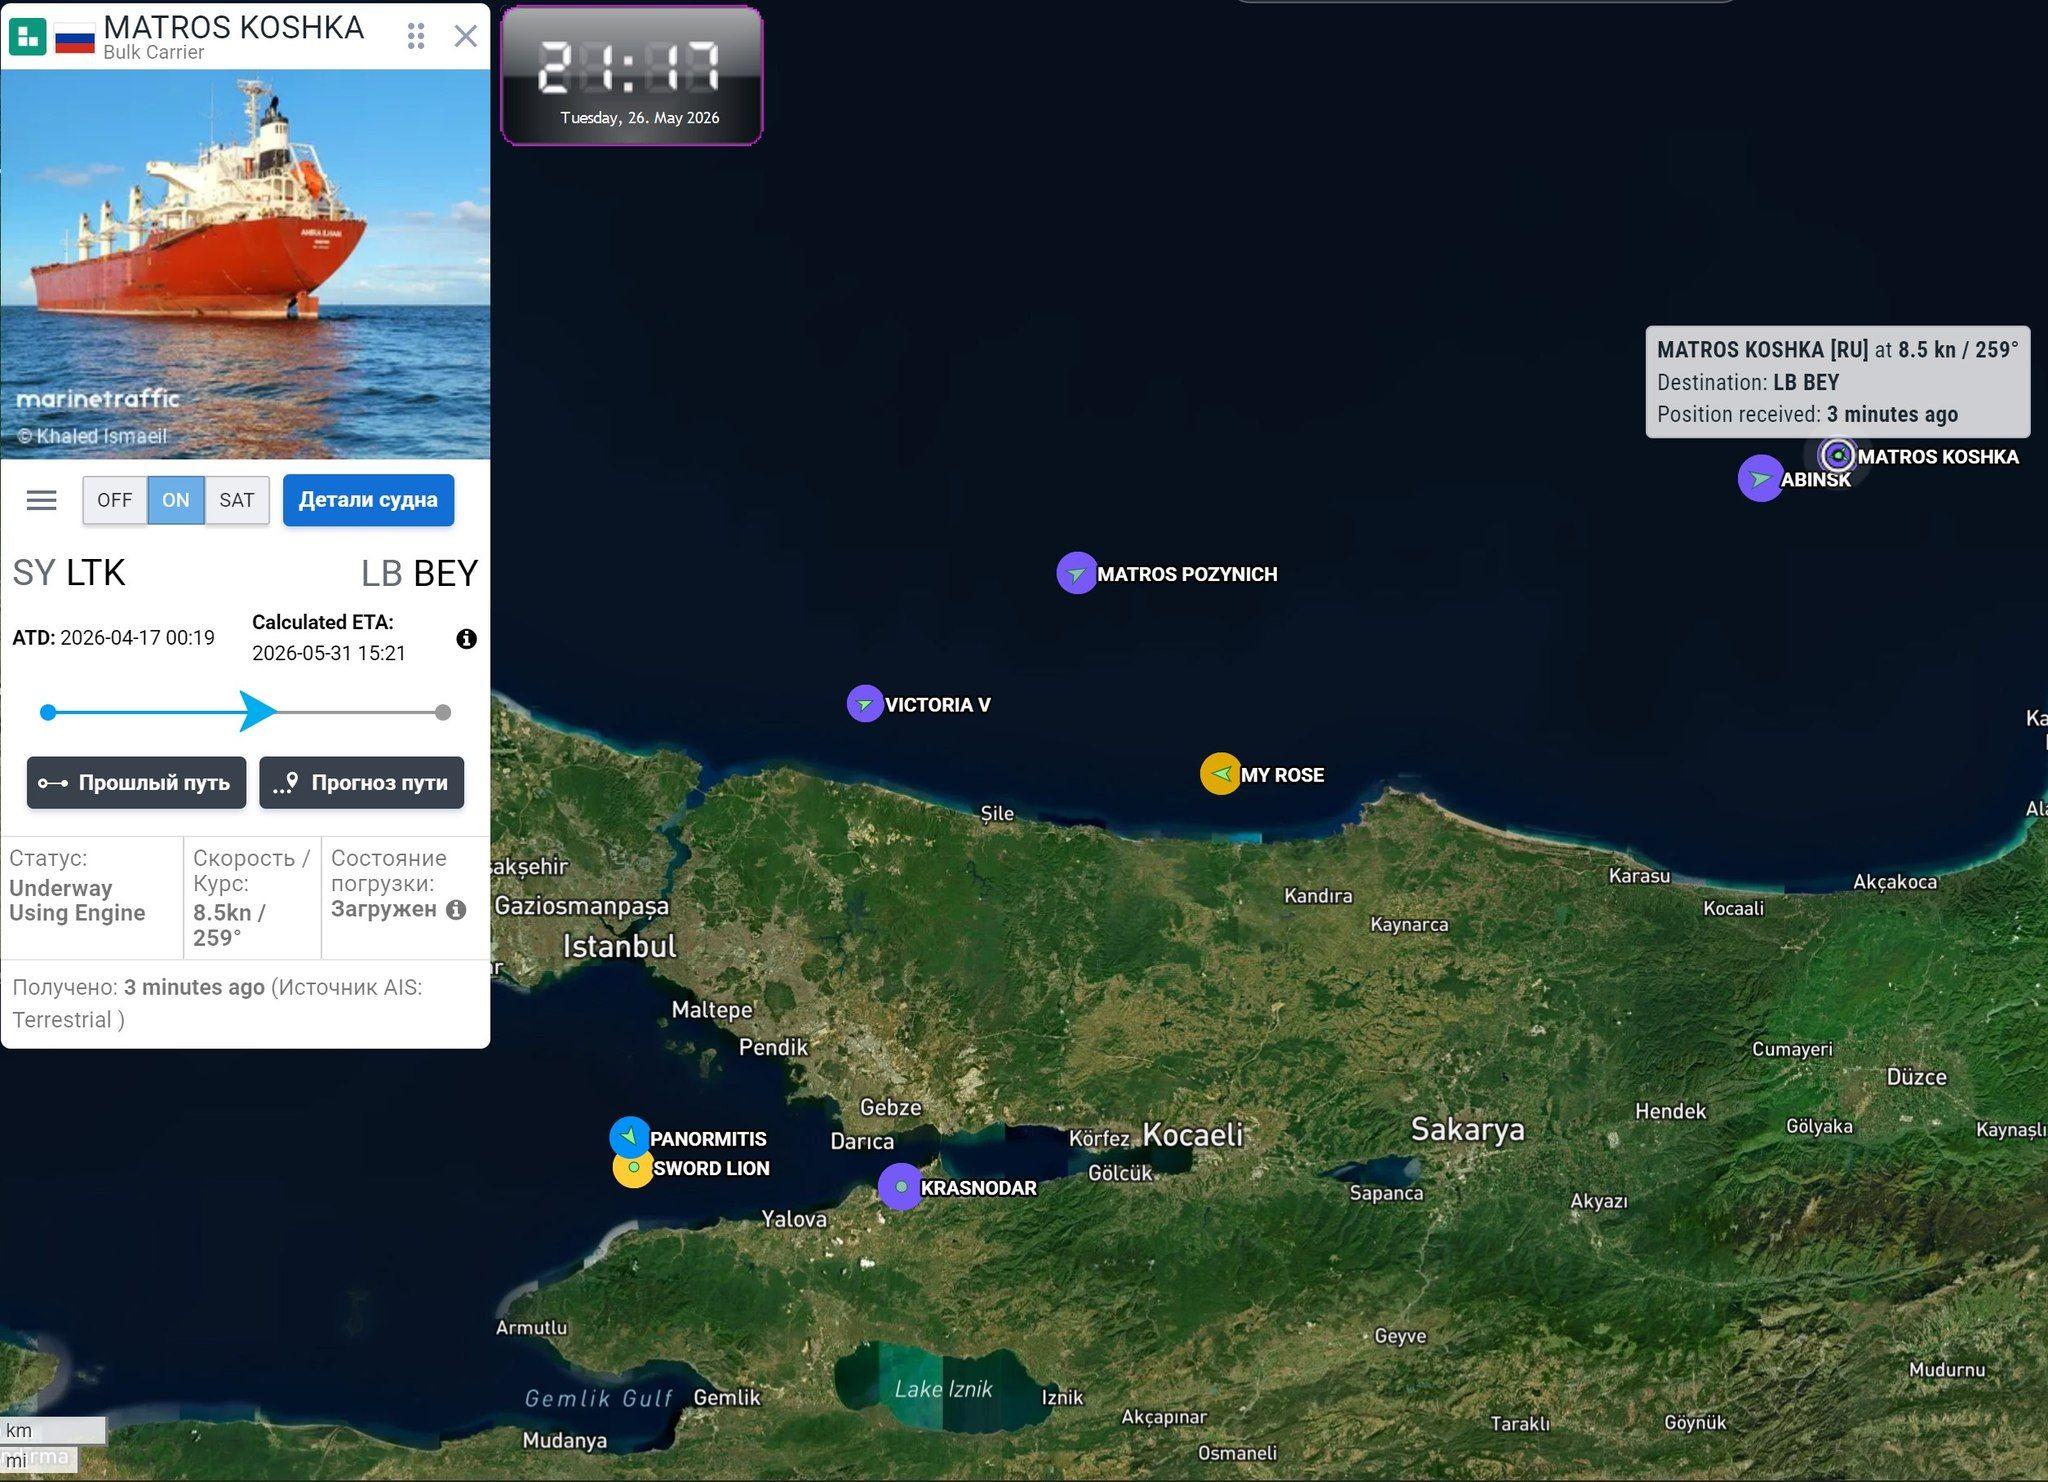Open the hamburger menu in vessel panel
Viewport: 2048px width, 1482px height.
41,500
